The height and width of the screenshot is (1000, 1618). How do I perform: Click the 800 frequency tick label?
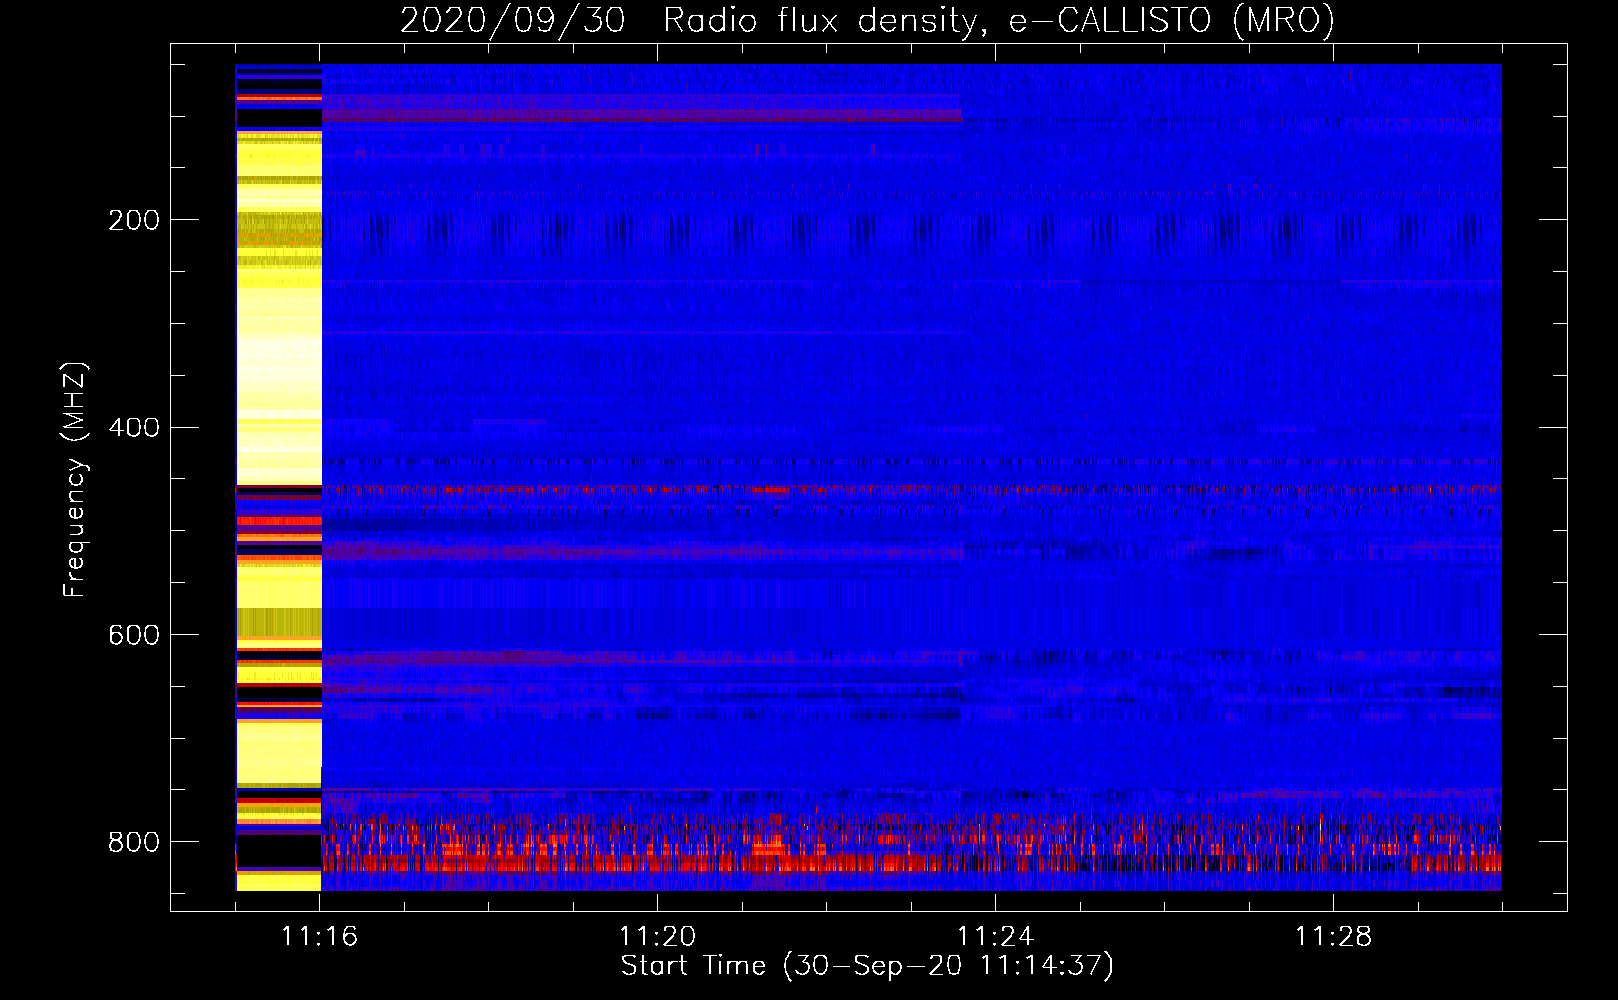pos(134,842)
